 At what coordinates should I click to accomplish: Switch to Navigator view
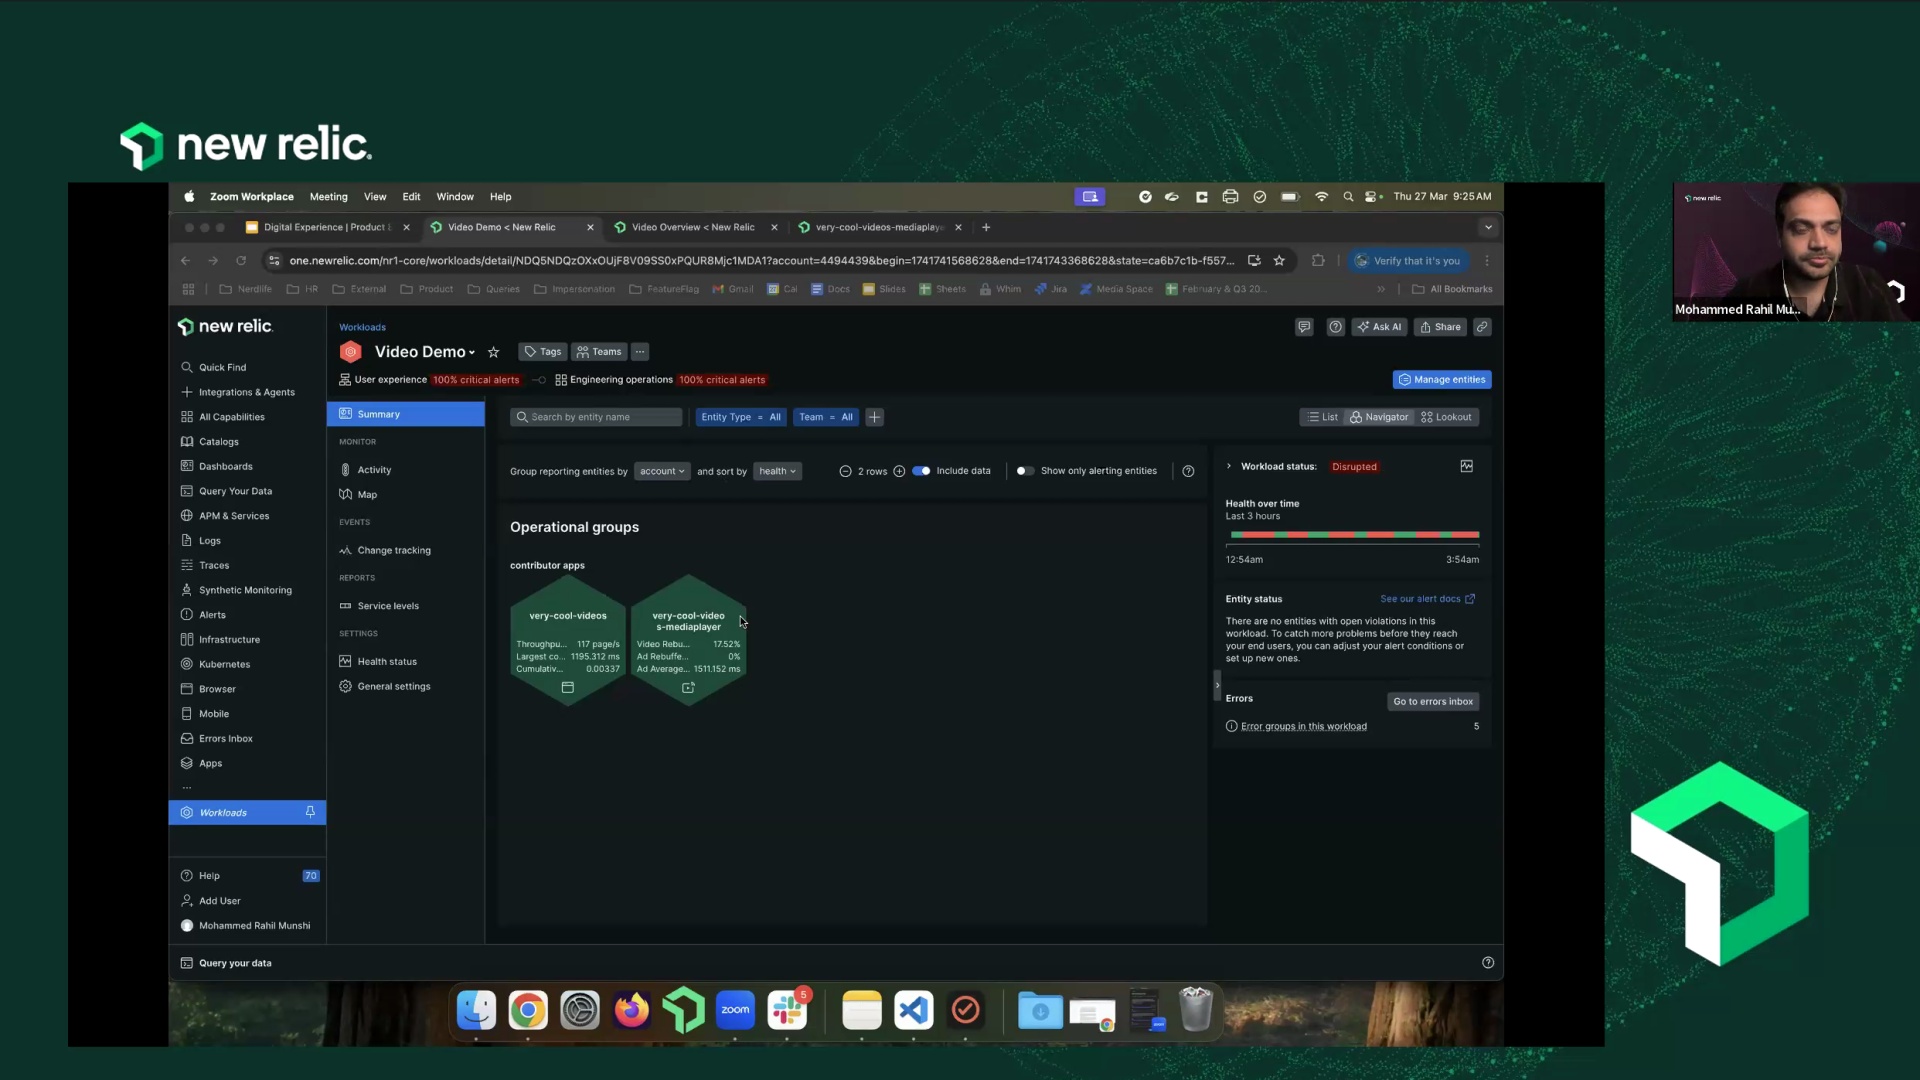pos(1379,417)
